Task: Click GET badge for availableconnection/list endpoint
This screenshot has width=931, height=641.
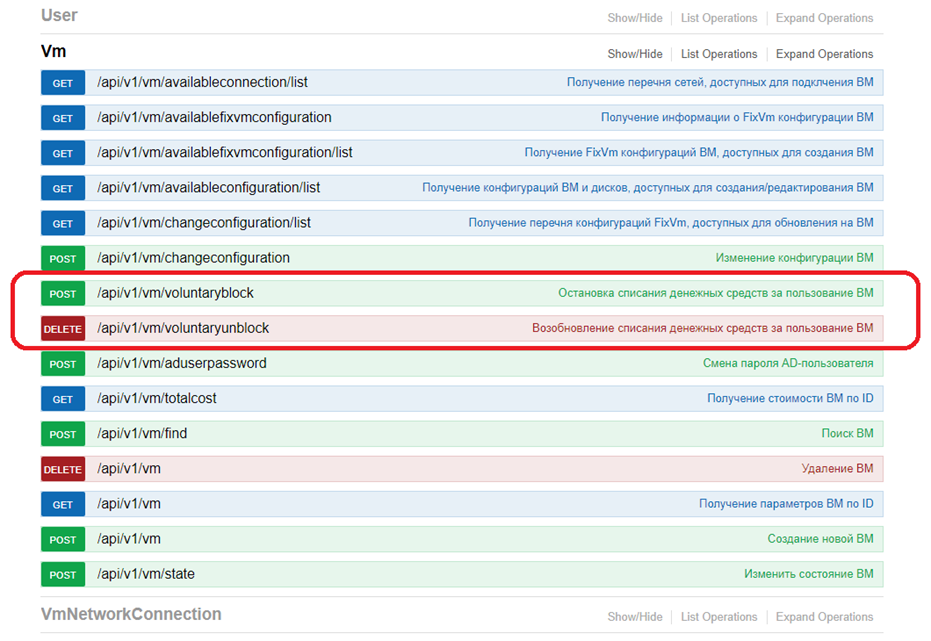Action: [63, 83]
